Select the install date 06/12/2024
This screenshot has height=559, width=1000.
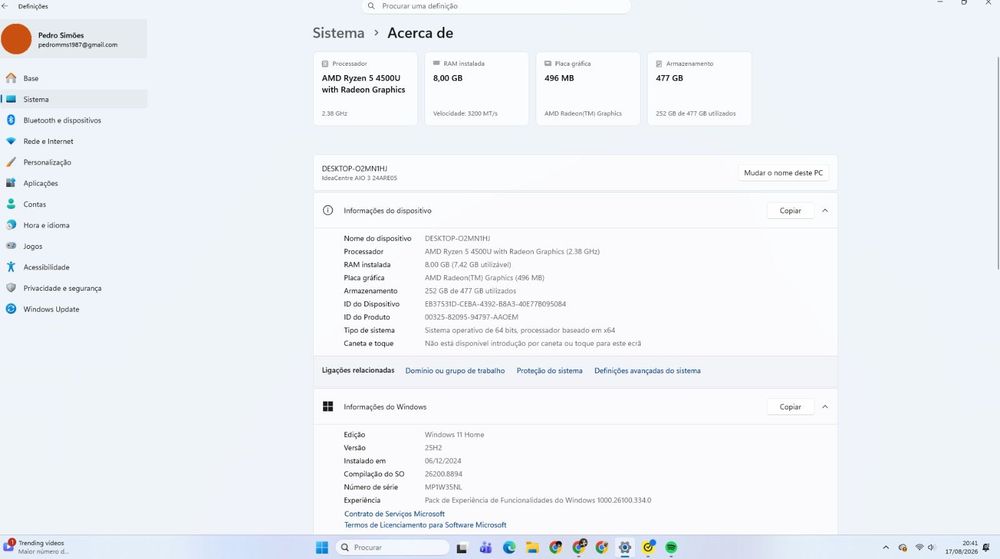[443, 461]
